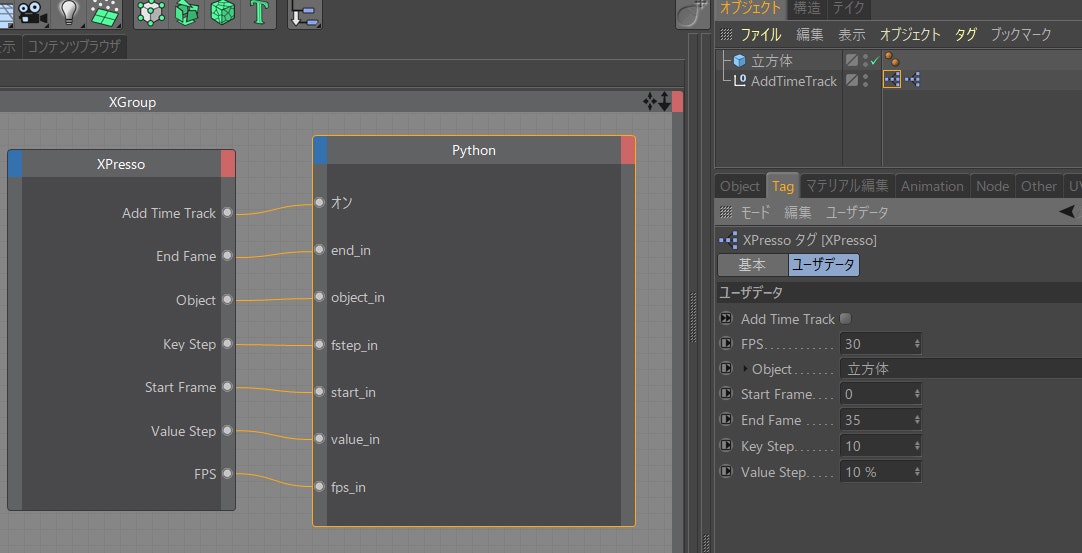Select the highlighted XPresso tag on AddTimeTrack
This screenshot has height=553, width=1082.
(892, 80)
